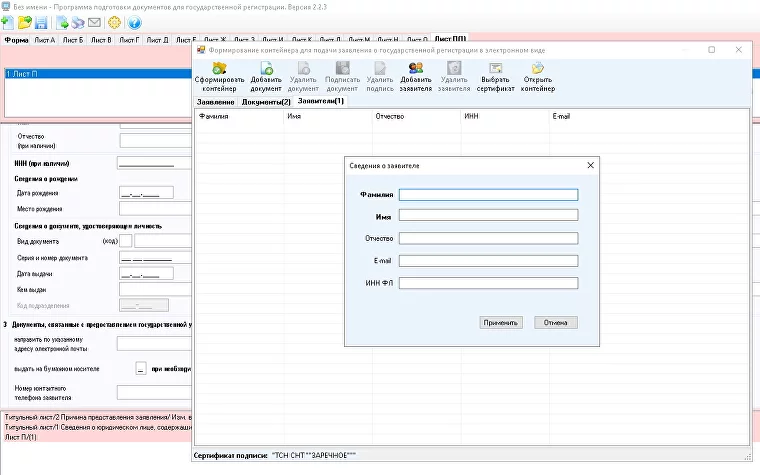
Task: Open the Лист Б tab
Action: [x=73, y=40]
